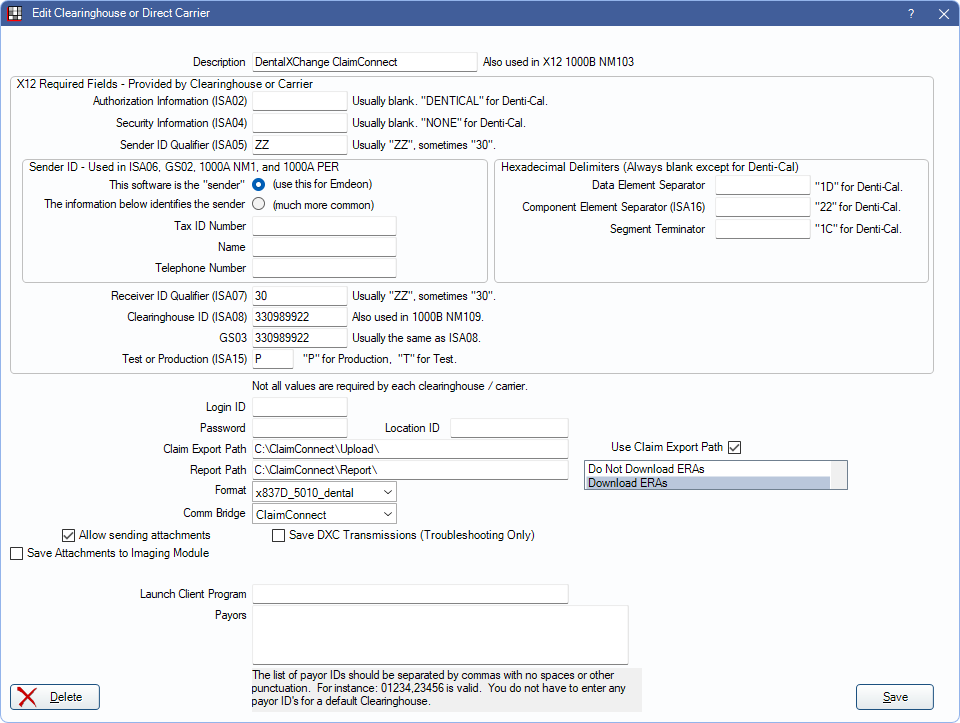This screenshot has width=960, height=723.
Task: Open the Format dropdown x837D_5010_dental
Action: pos(324,492)
